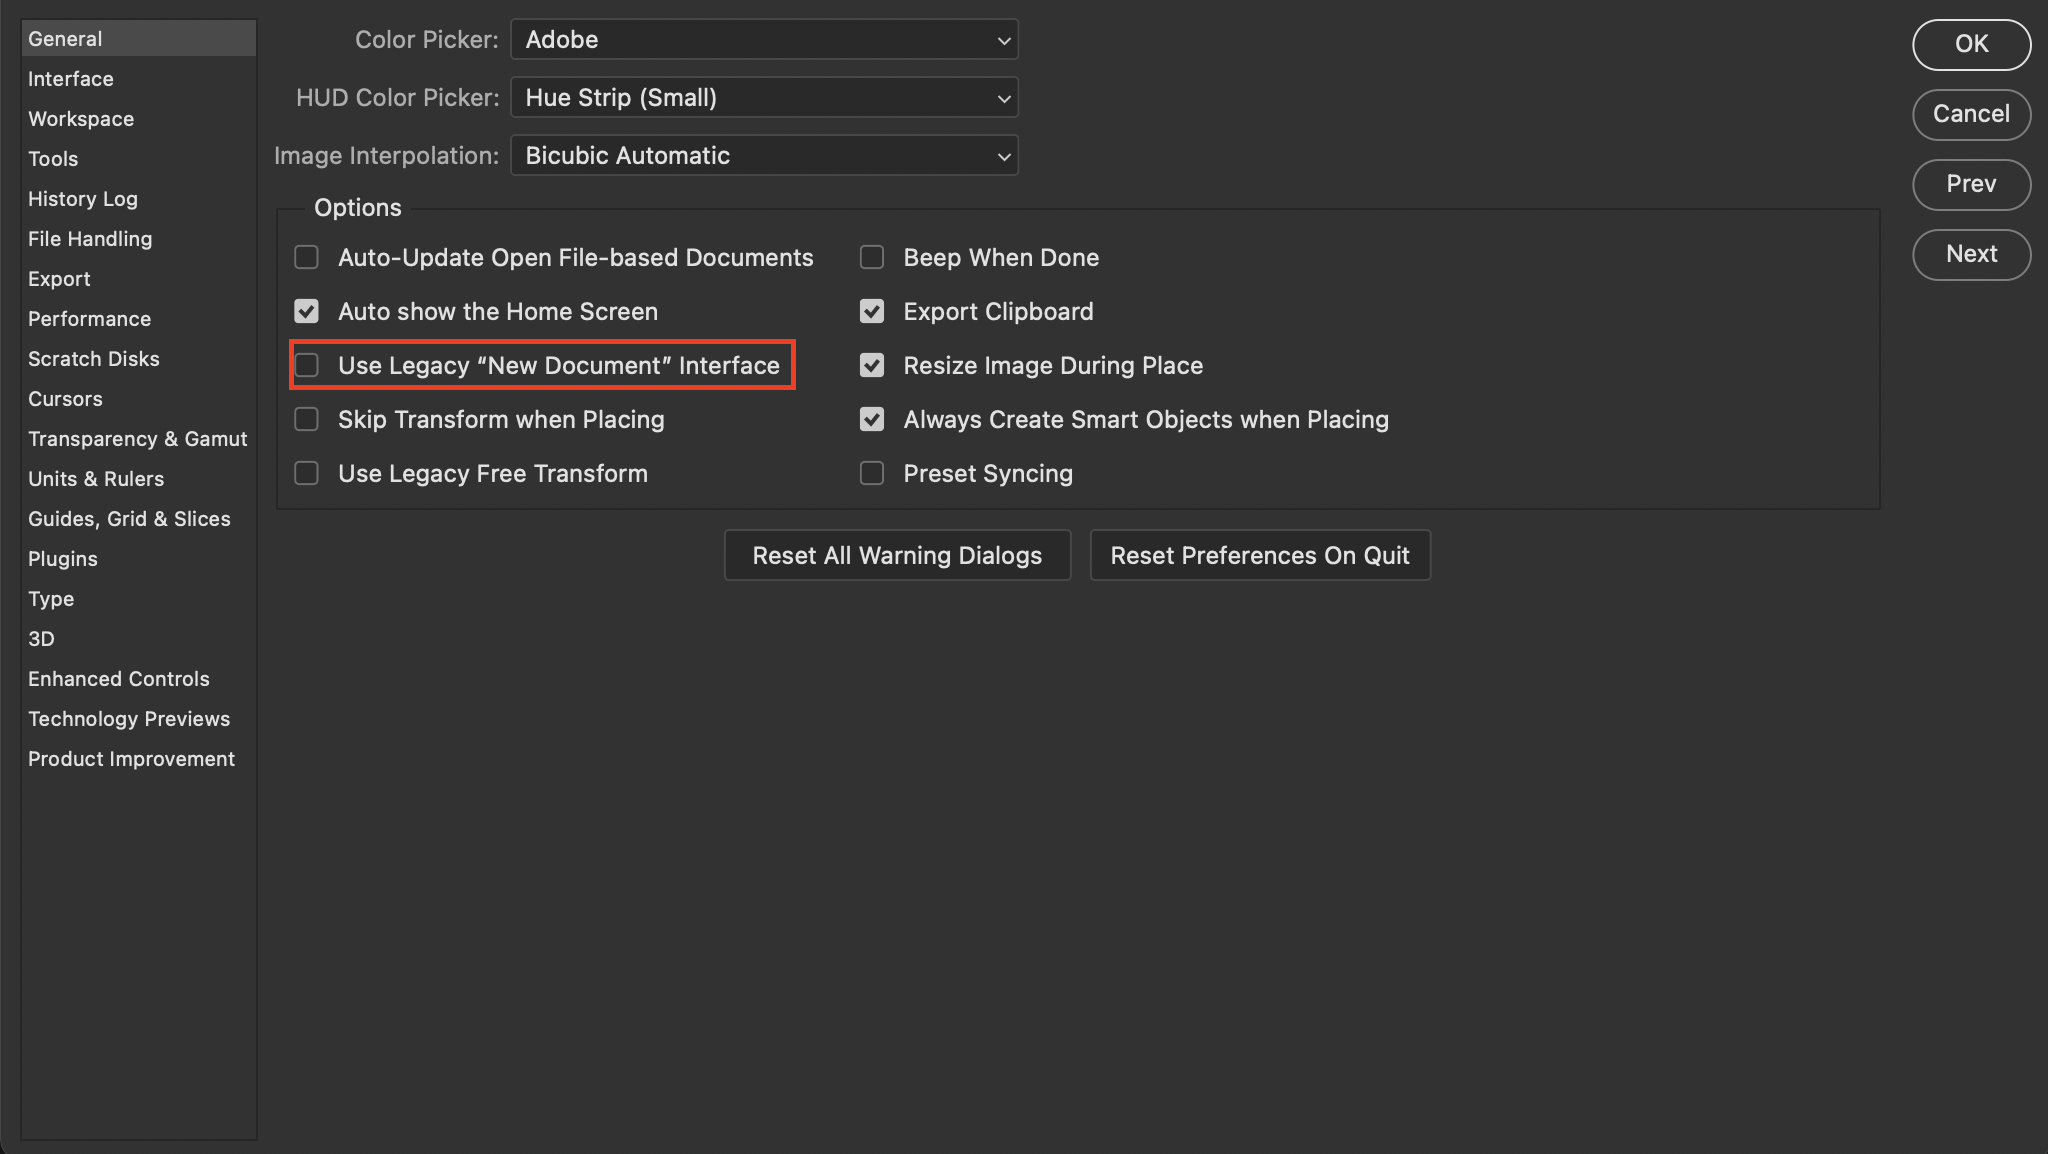
Task: Enable Use Legacy "New Document" Interface checkbox
Action: pyautogui.click(x=307, y=365)
